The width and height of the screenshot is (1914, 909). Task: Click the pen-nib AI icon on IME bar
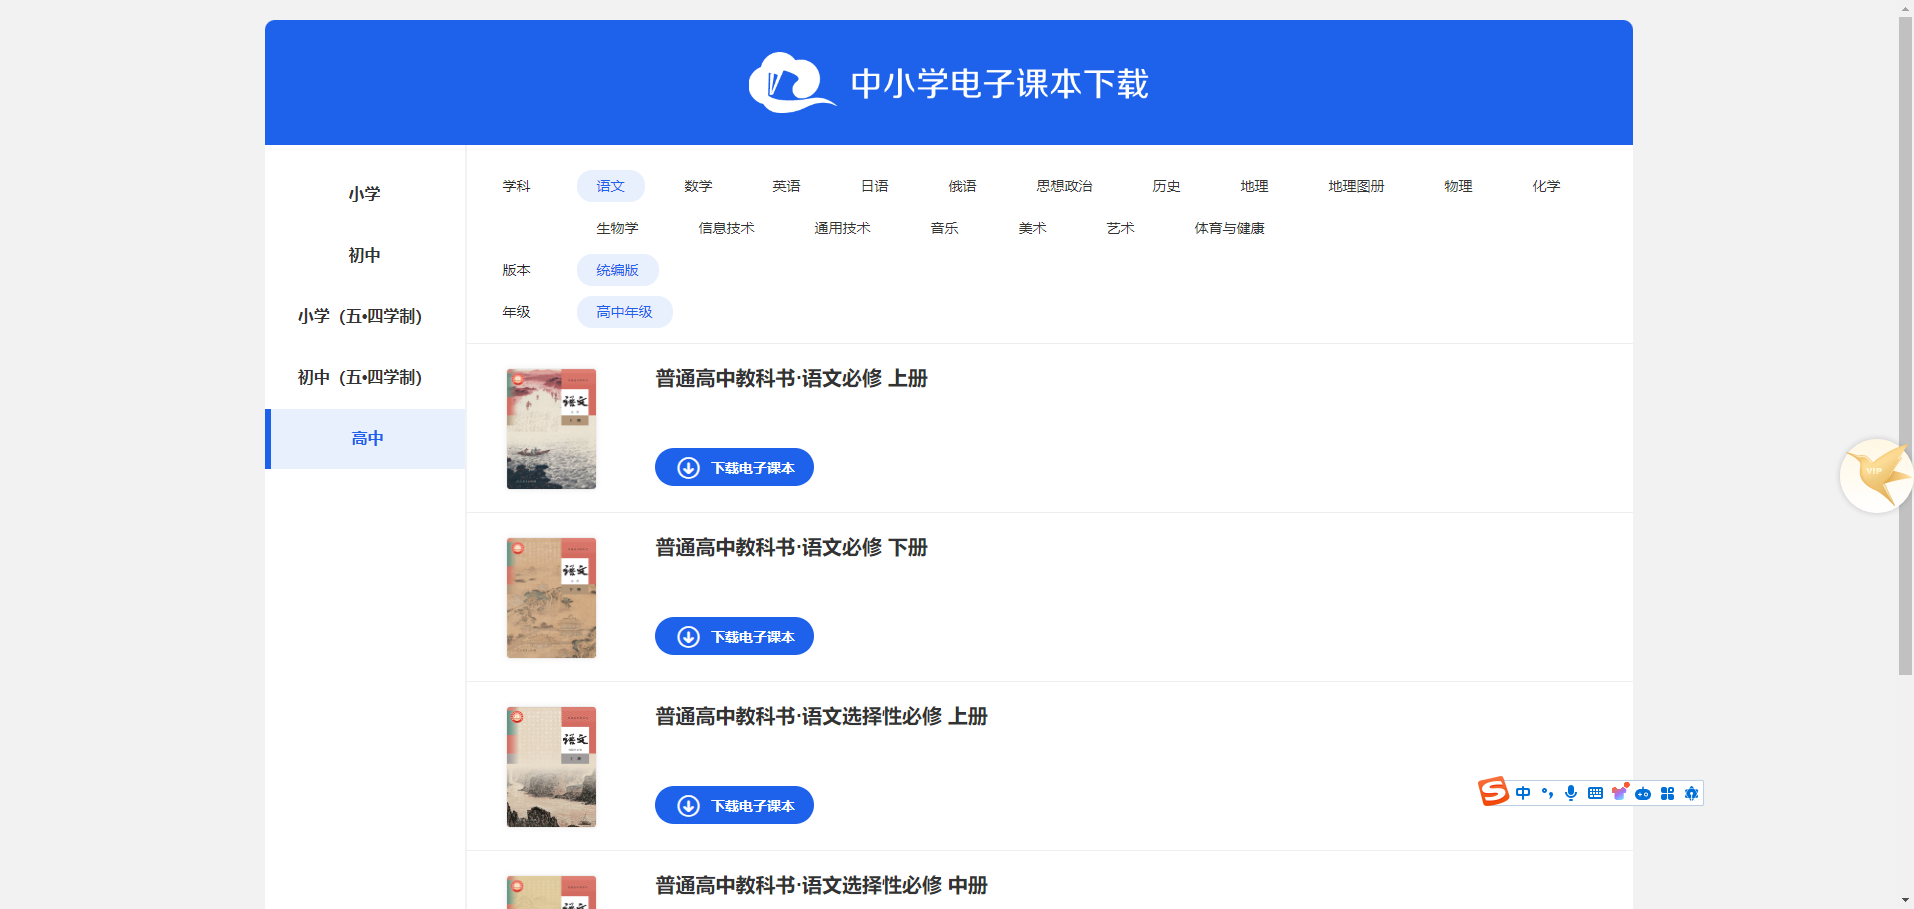pos(1691,793)
